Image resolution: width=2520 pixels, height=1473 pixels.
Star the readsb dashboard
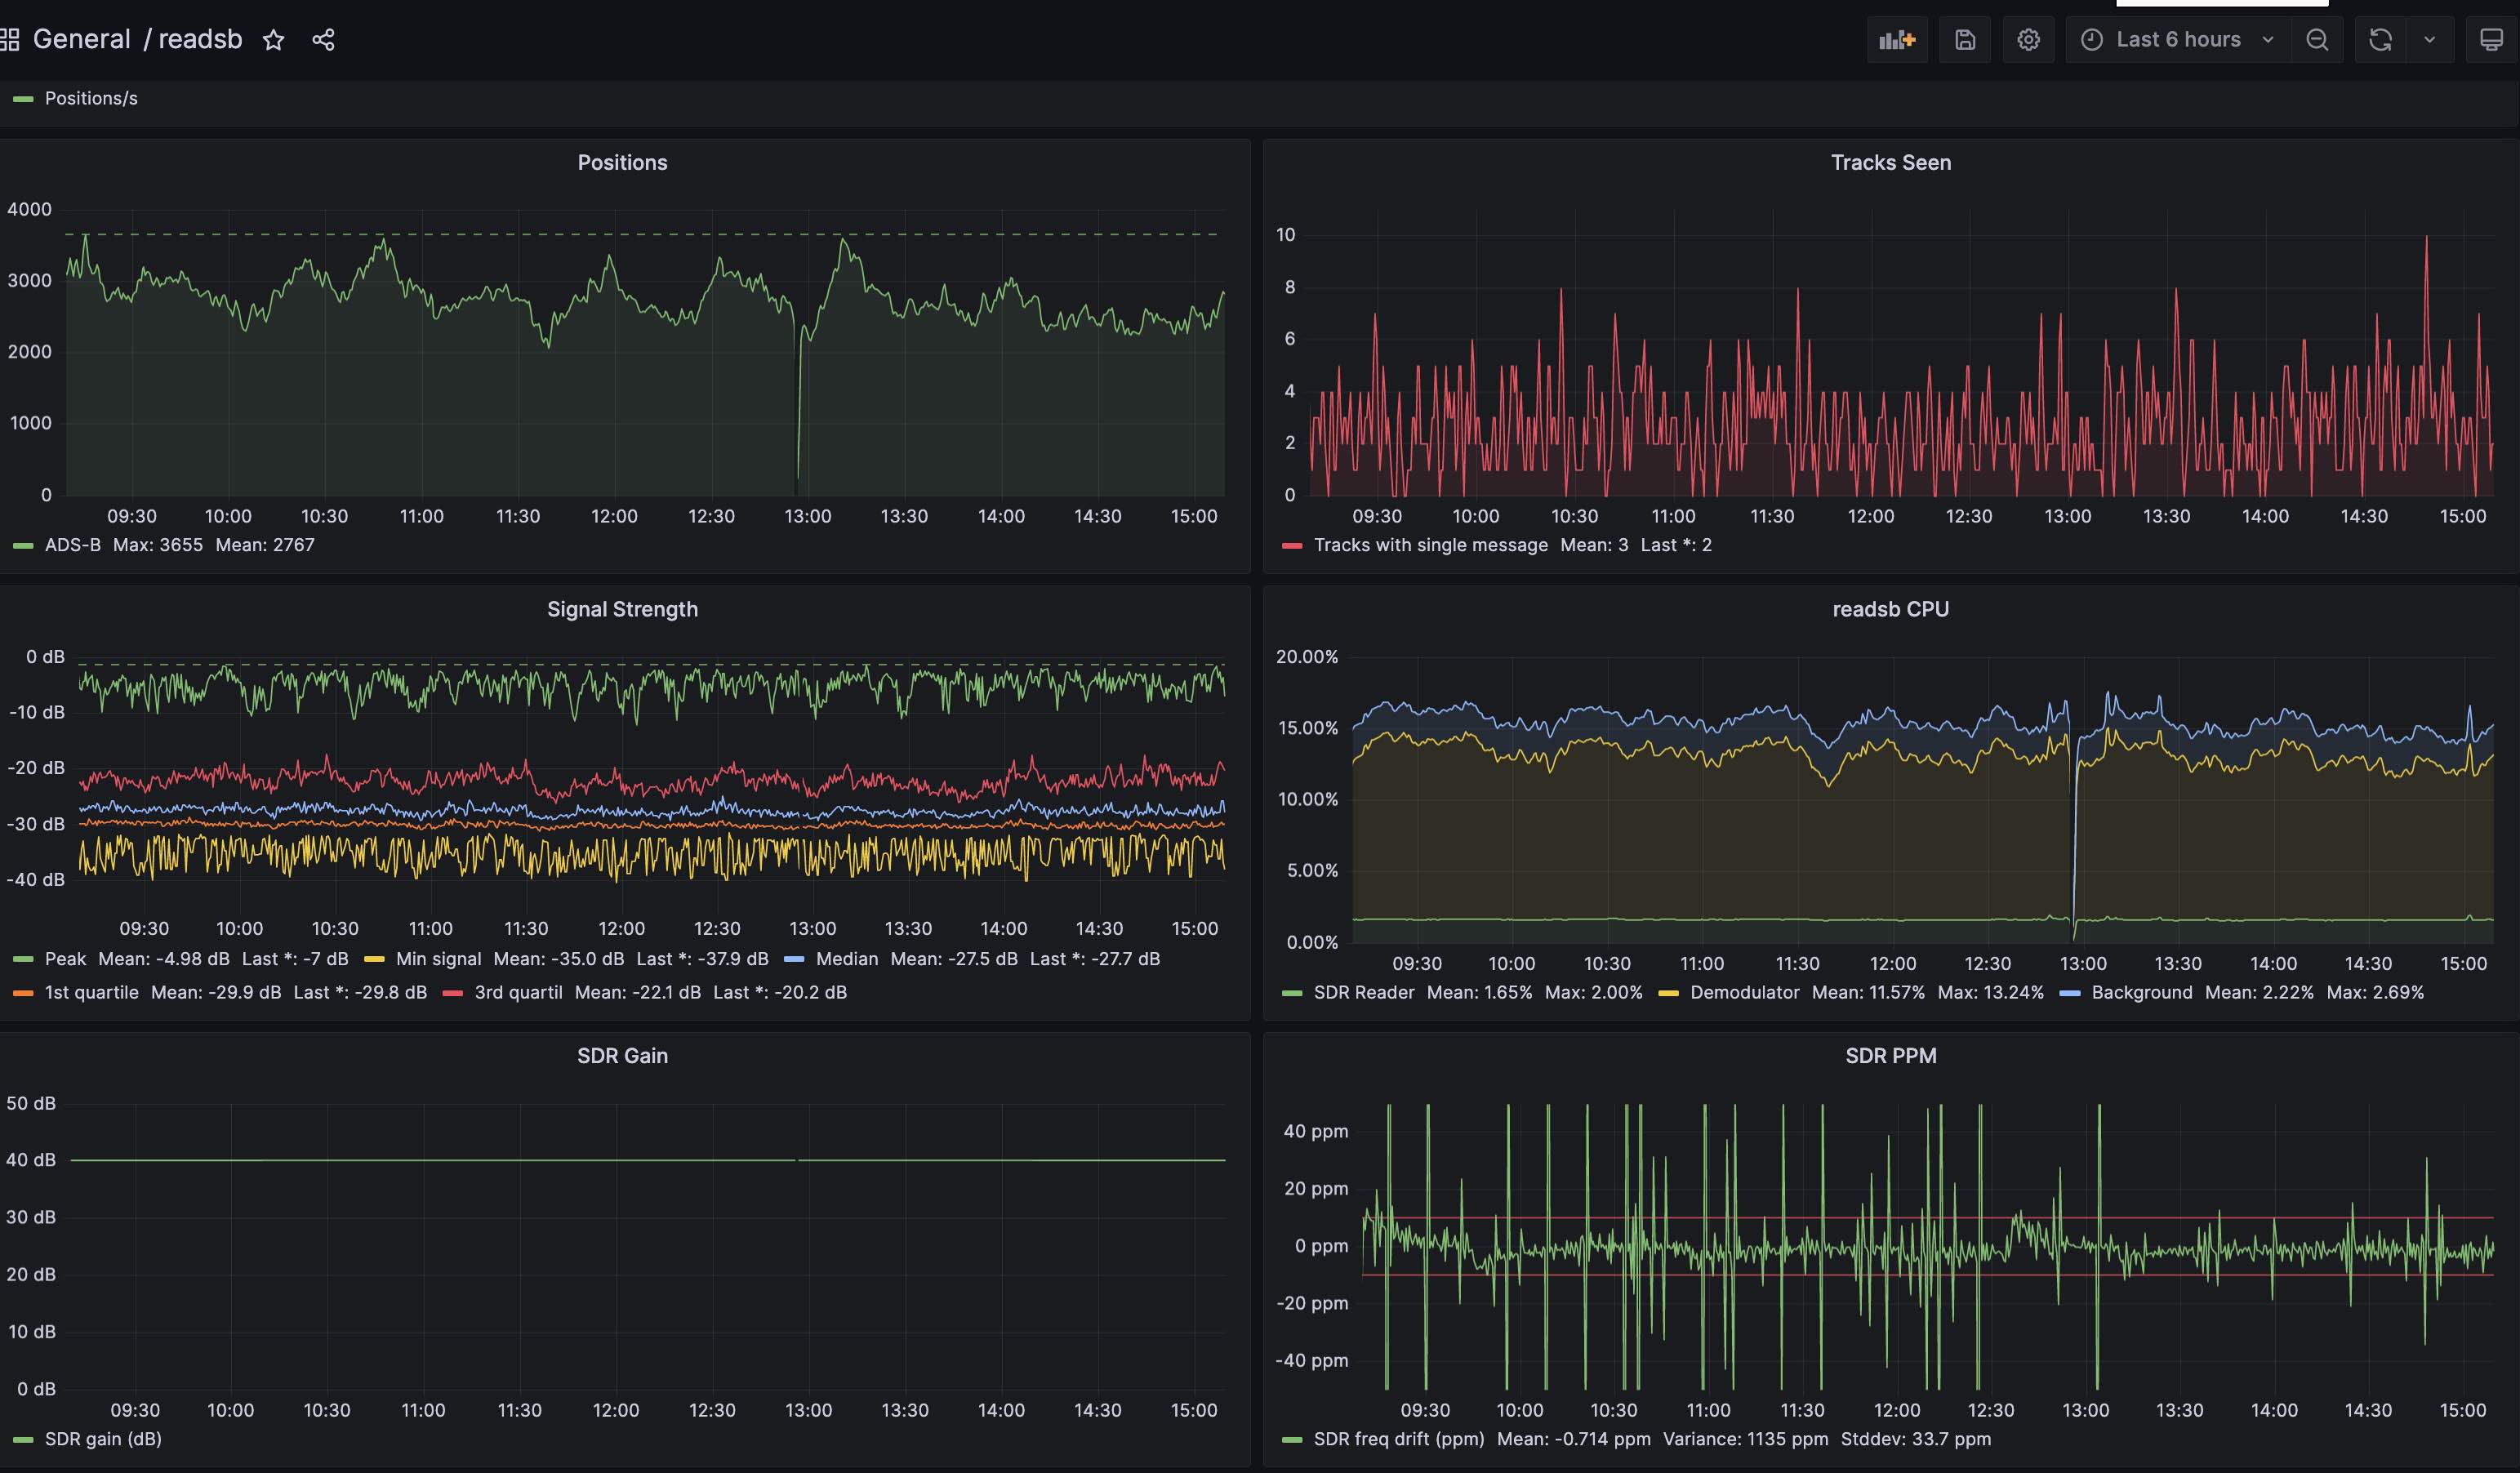tap(273, 40)
